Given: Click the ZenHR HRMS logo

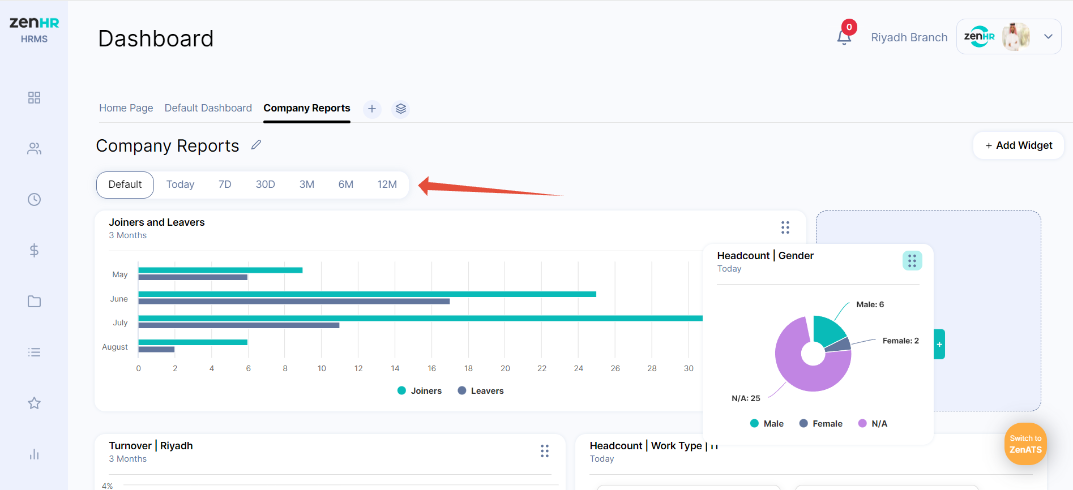Looking at the screenshot, I should [34, 29].
